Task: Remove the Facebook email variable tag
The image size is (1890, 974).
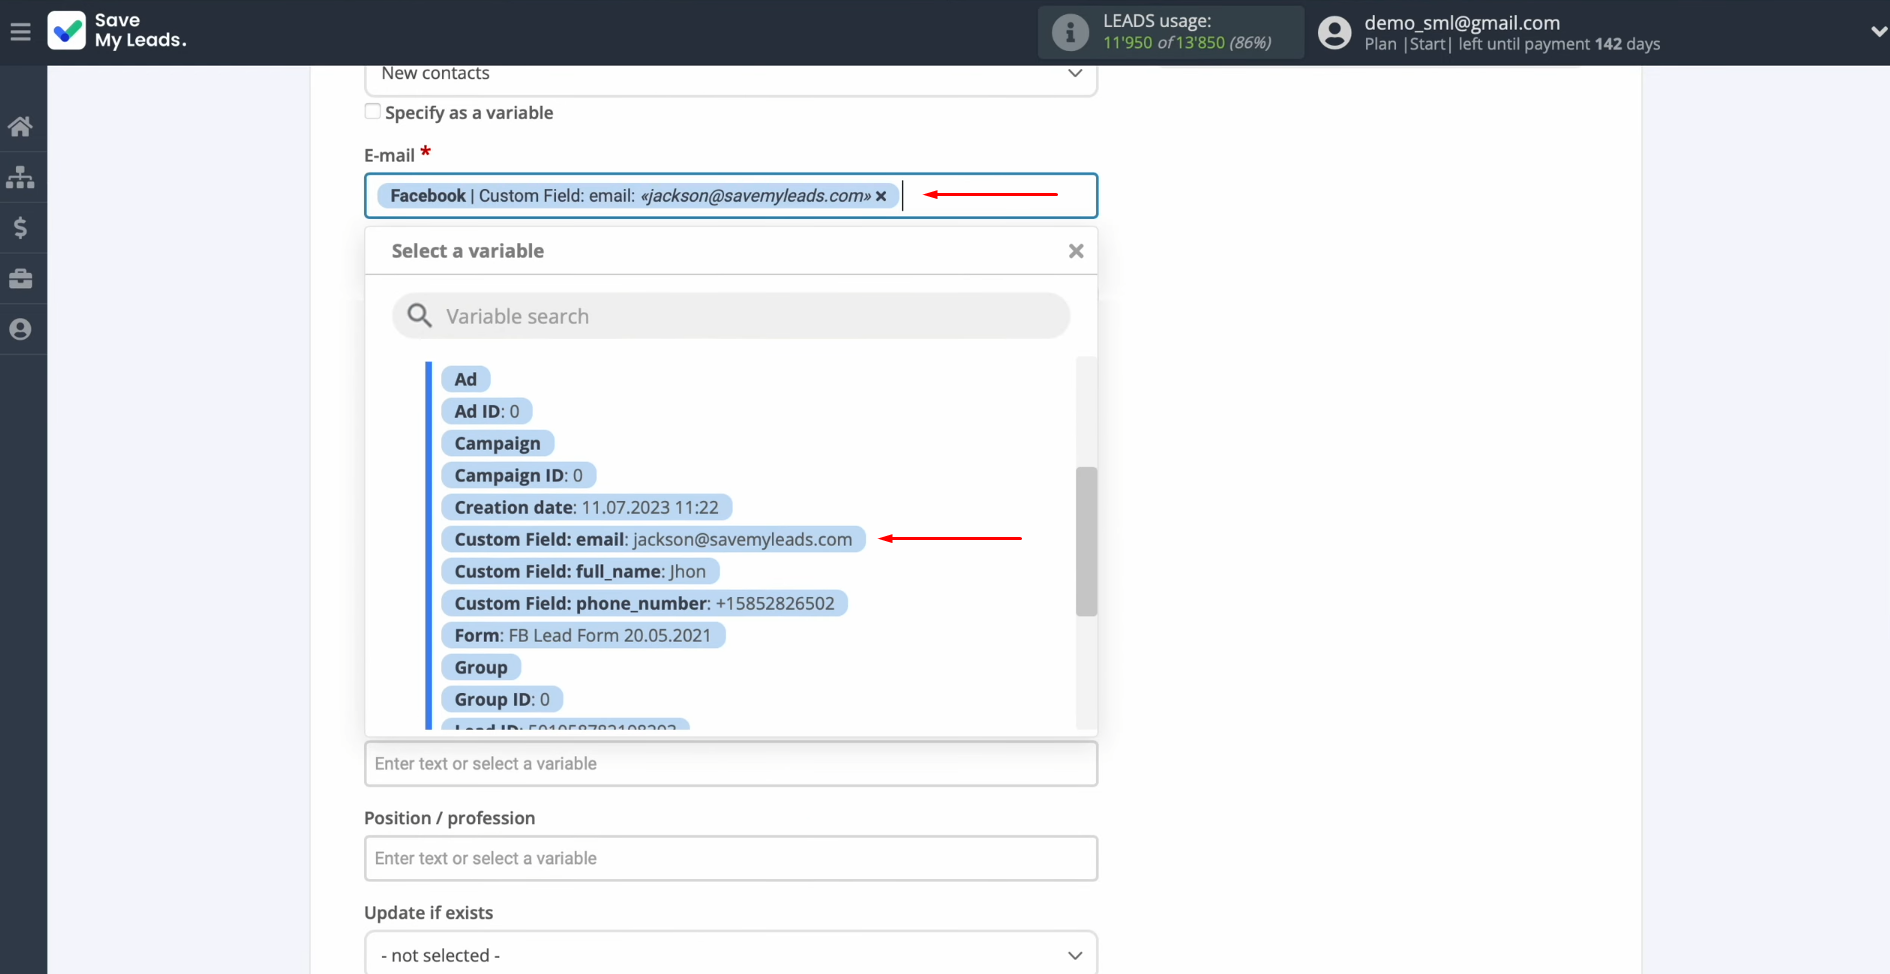Action: pos(881,196)
